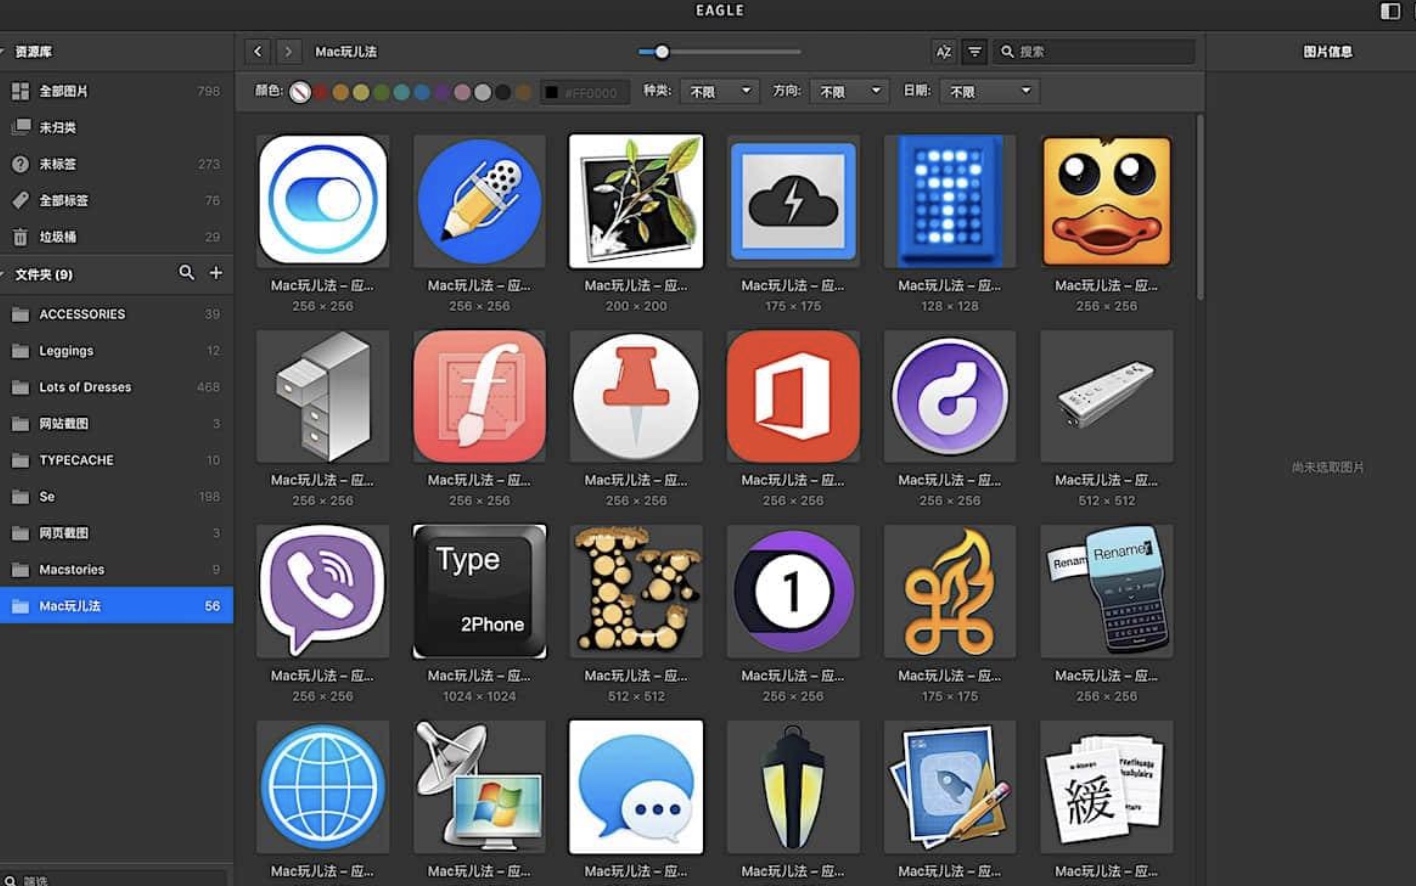Screen dimensions: 1416x886
Task: Filter by the blue color swatch
Action: point(422,92)
